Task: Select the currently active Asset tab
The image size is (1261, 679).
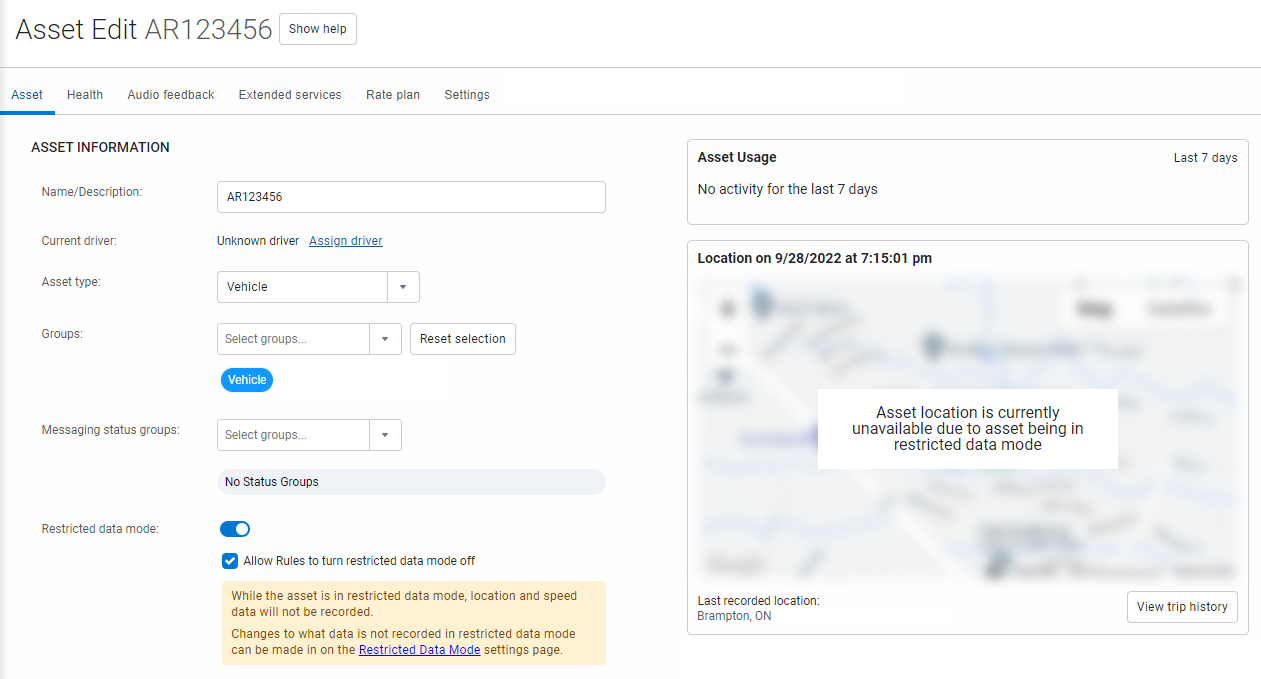Action: (27, 94)
